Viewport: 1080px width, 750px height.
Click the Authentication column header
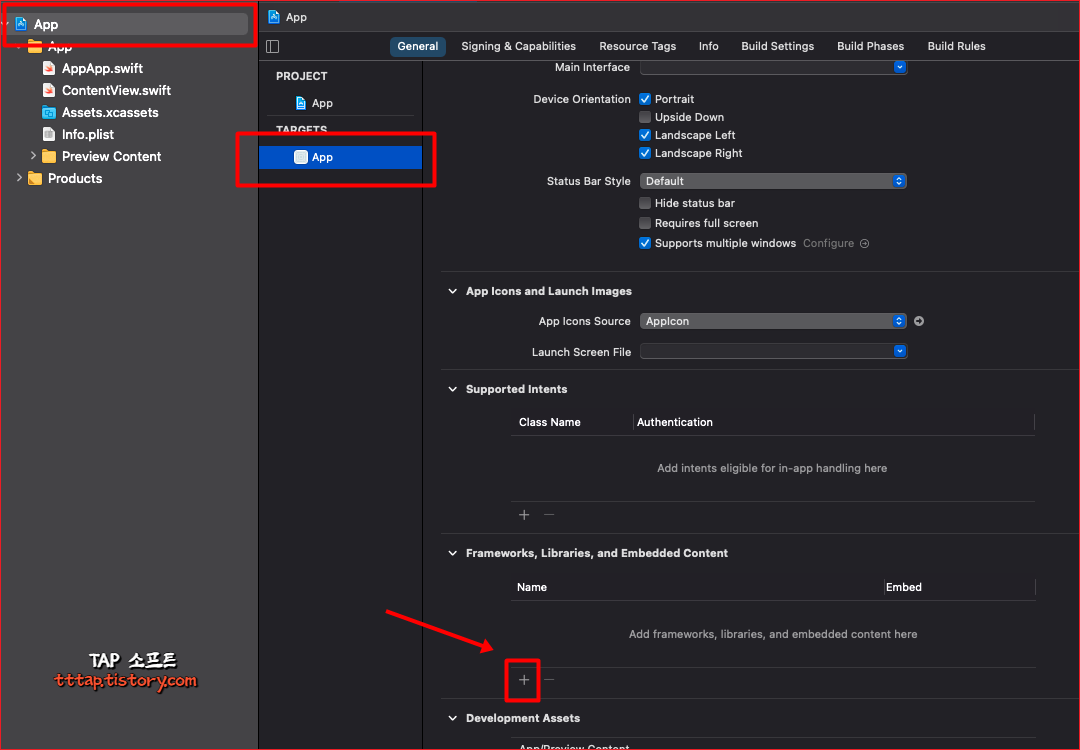[x=674, y=422]
